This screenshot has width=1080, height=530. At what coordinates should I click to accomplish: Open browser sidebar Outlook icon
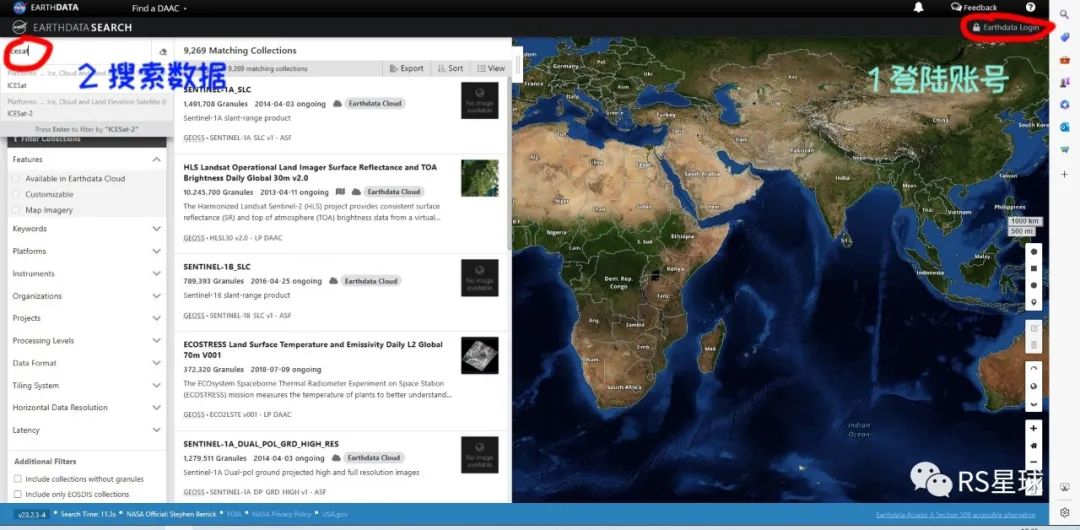[x=1065, y=128]
